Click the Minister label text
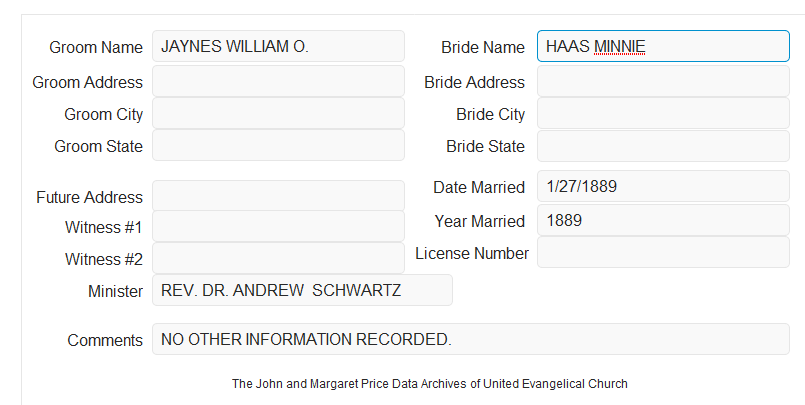The width and height of the screenshot is (805, 405). (116, 291)
